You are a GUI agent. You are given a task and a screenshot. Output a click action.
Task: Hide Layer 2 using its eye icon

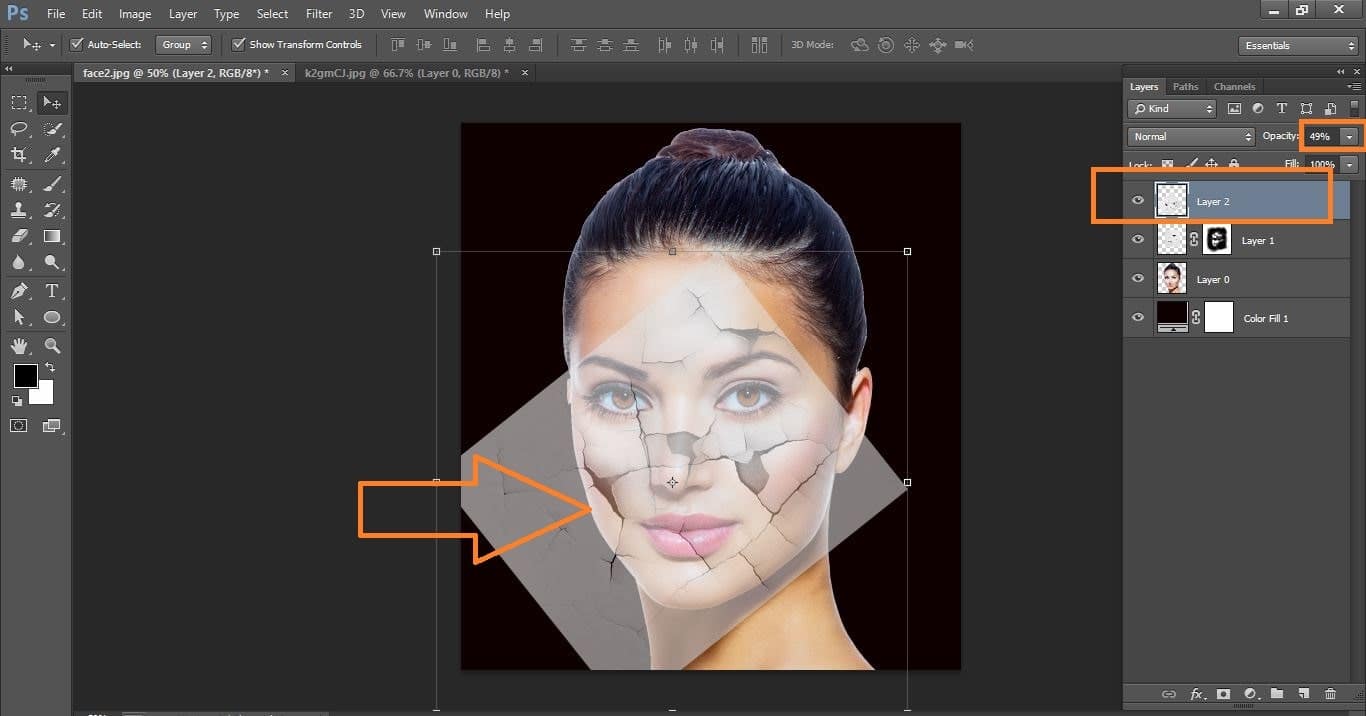[1138, 201]
